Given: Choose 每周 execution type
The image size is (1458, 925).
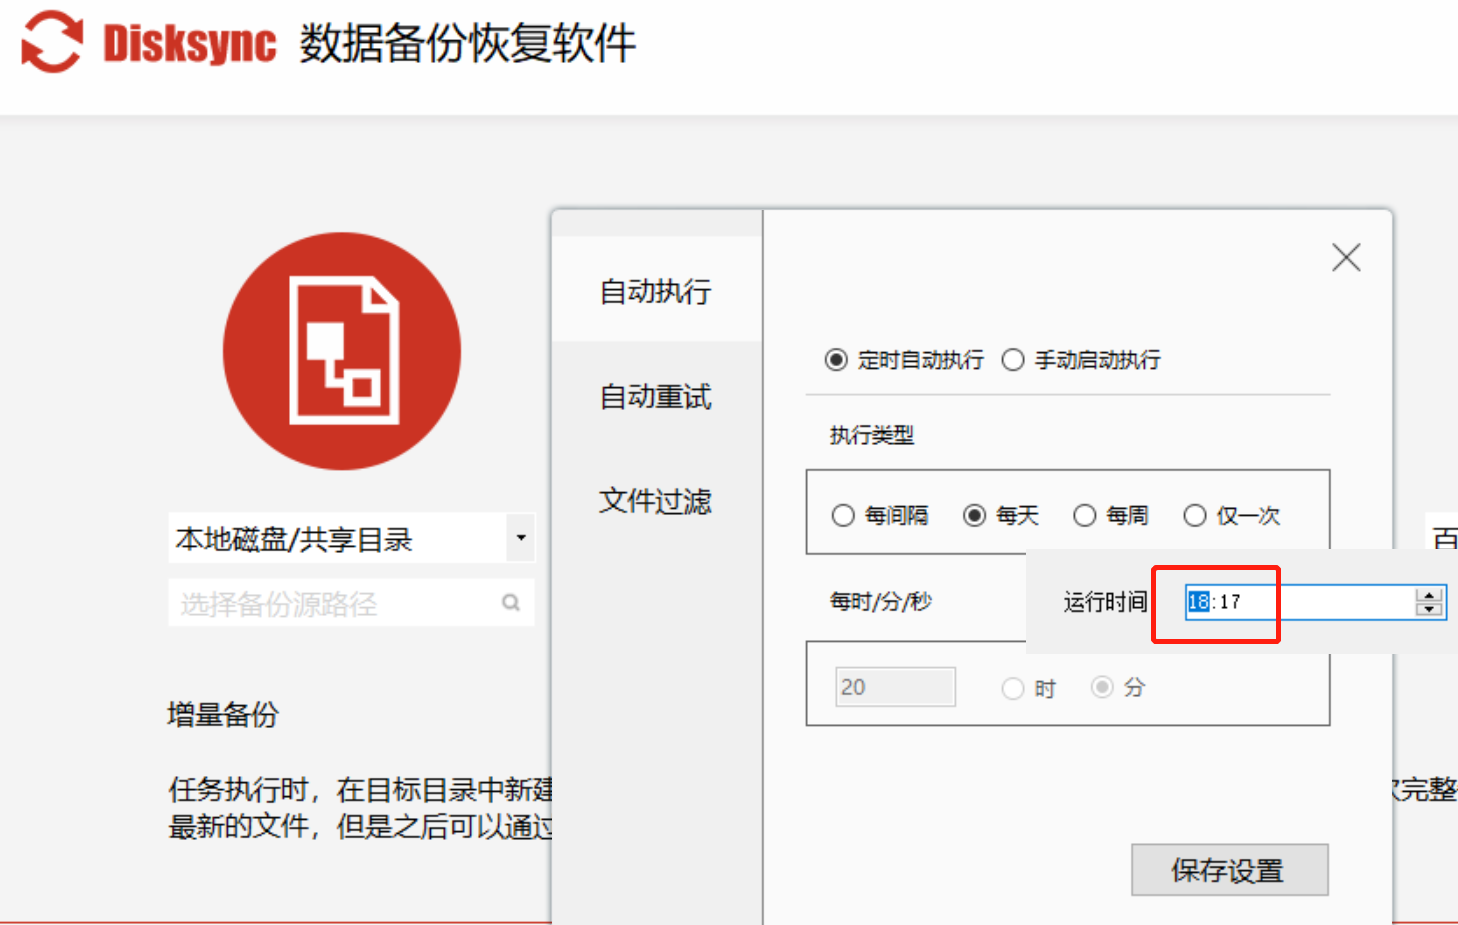Looking at the screenshot, I should (x=1085, y=515).
